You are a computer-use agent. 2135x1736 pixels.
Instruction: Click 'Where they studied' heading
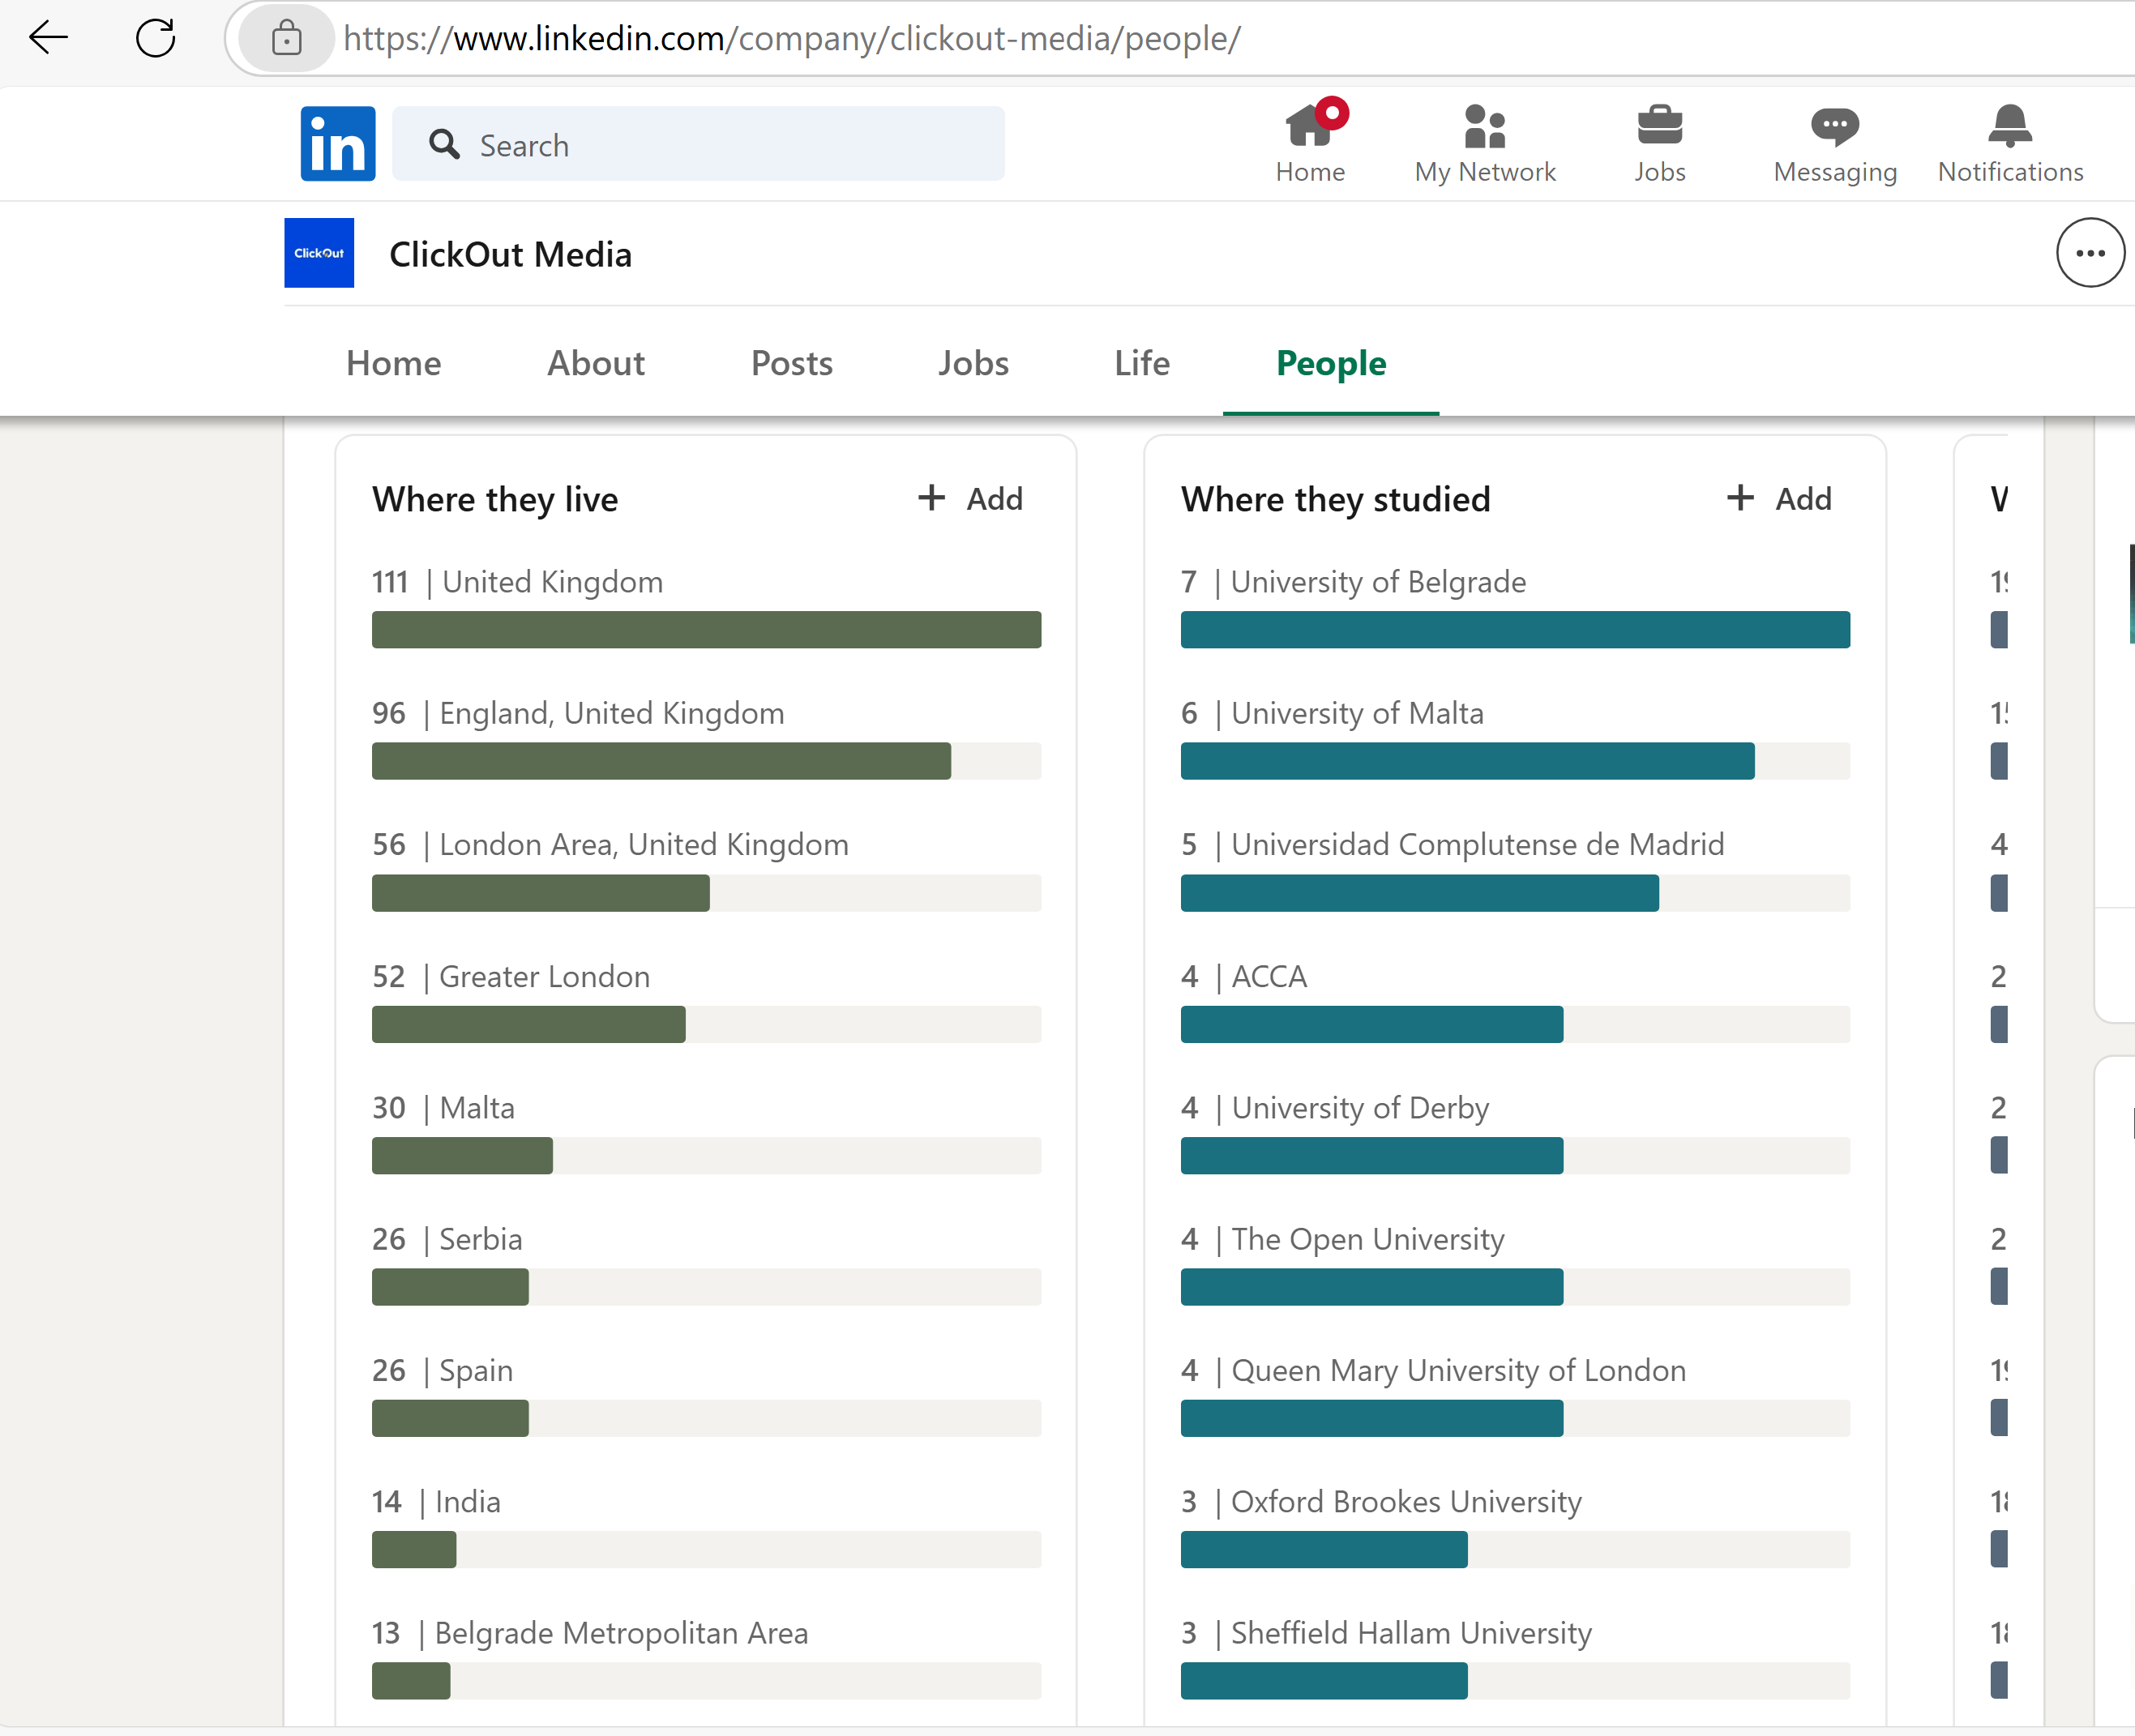[1335, 499]
